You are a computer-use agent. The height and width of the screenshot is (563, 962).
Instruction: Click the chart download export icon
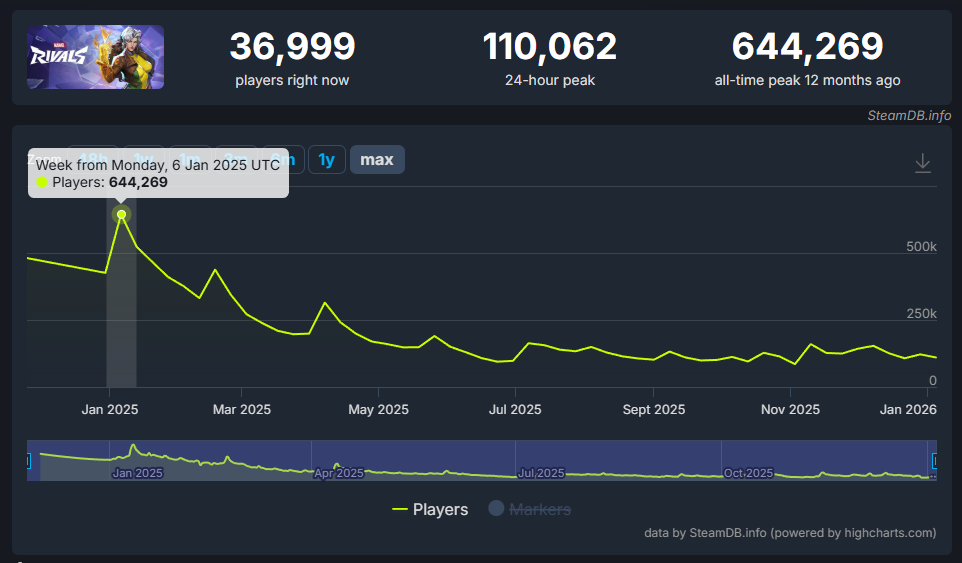pos(923,163)
